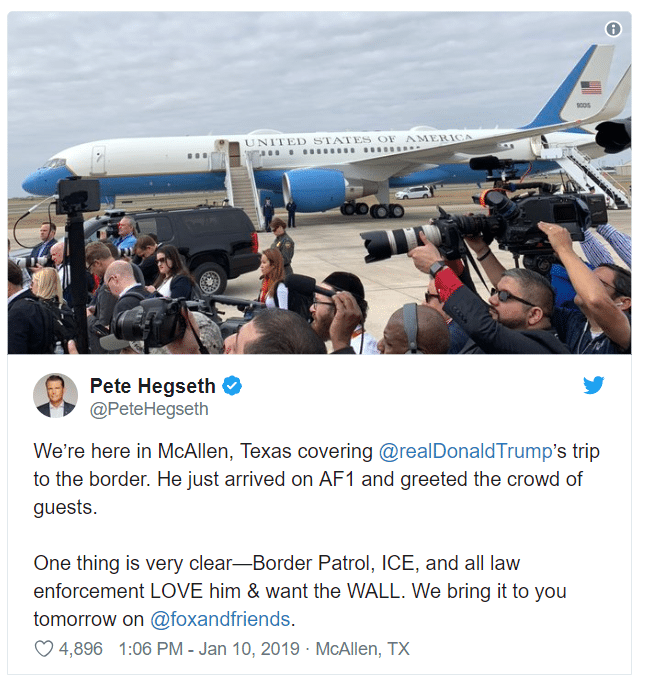Click the tweet paragraph starting "We're here in McAllen"
The height and width of the screenshot is (675, 649).
pos(316,479)
